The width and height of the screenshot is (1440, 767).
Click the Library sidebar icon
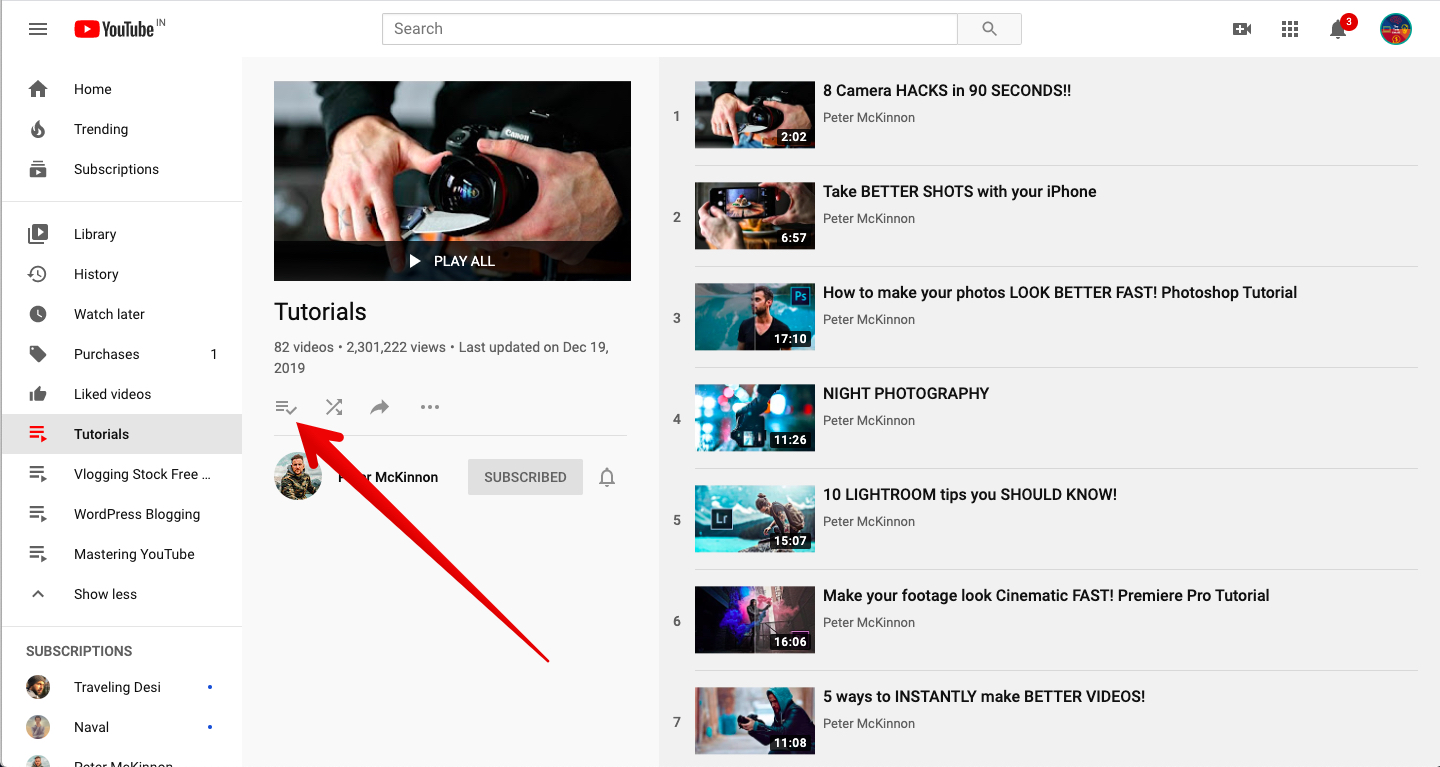click(38, 234)
